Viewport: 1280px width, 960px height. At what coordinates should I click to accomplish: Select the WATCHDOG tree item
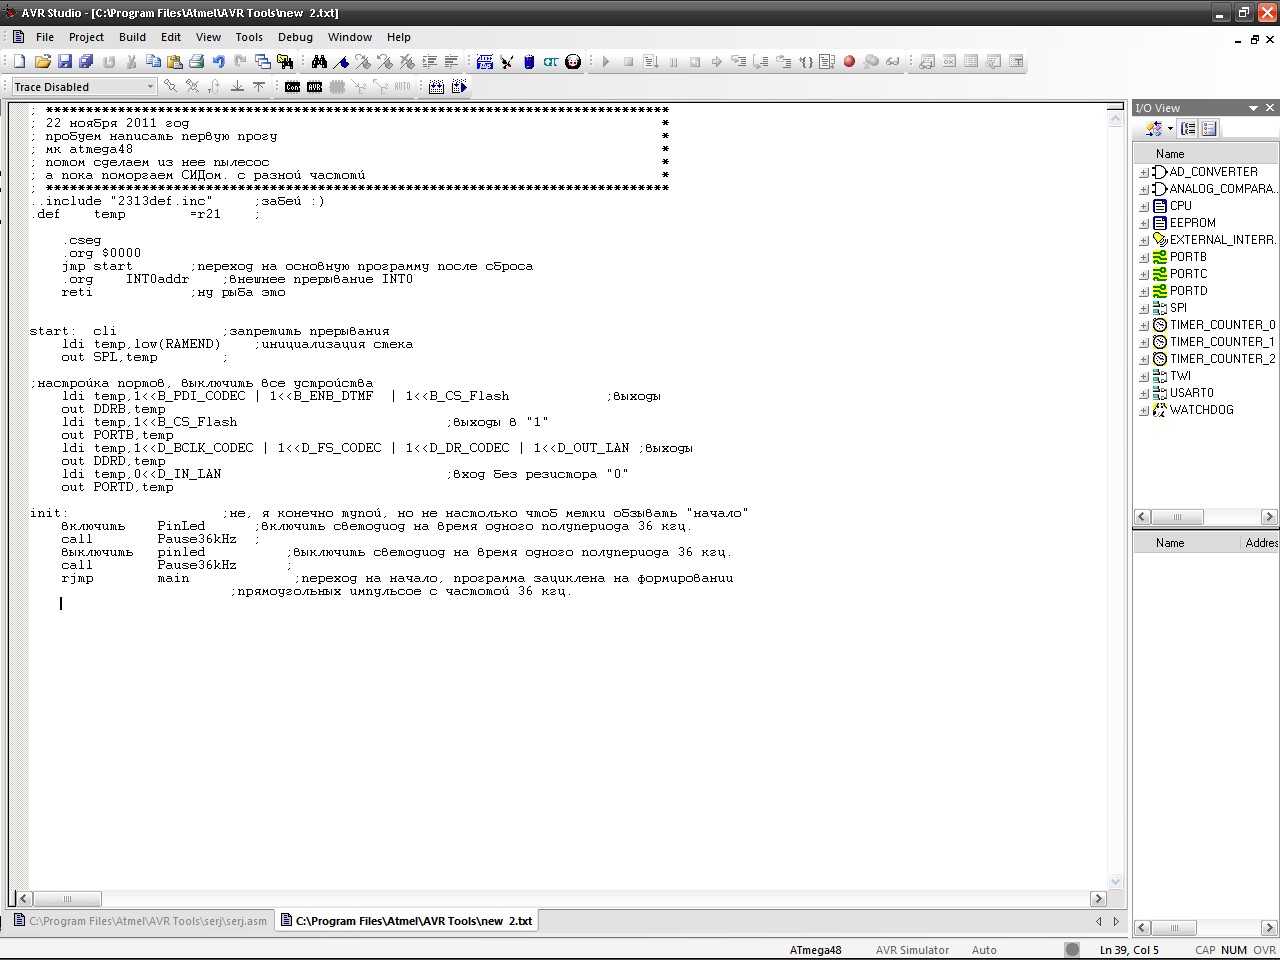(x=1201, y=410)
